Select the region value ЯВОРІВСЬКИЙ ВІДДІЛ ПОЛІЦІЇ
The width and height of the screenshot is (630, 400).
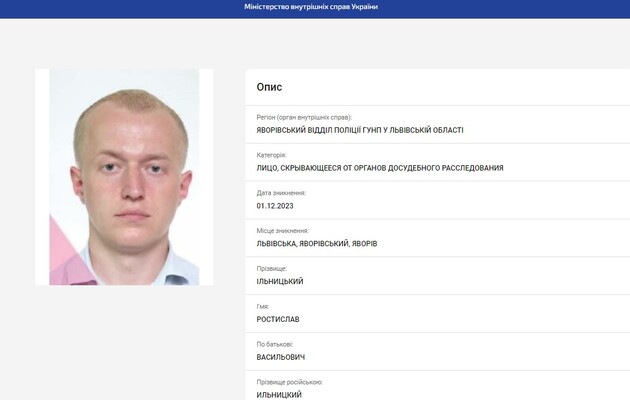pos(360,130)
